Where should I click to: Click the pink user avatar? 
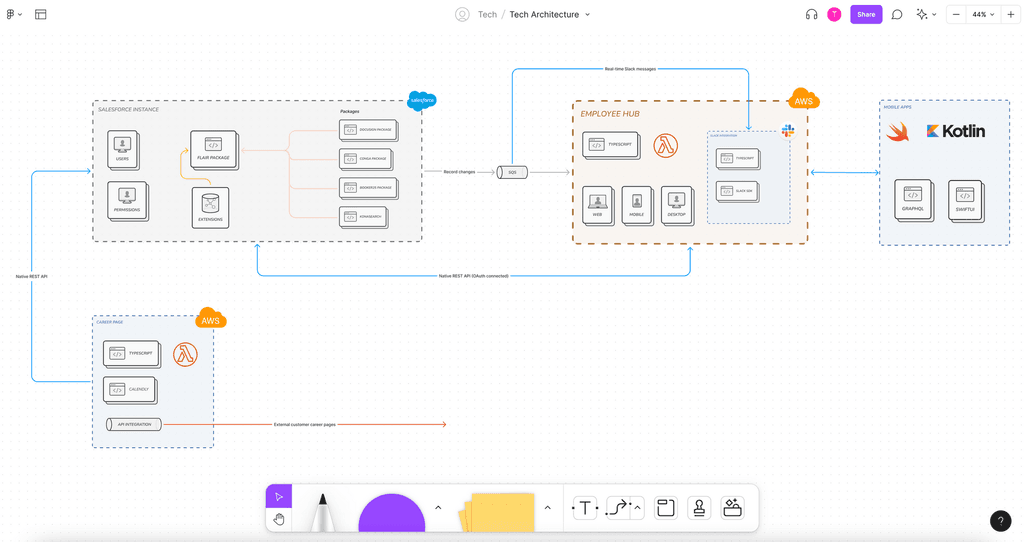(x=834, y=14)
